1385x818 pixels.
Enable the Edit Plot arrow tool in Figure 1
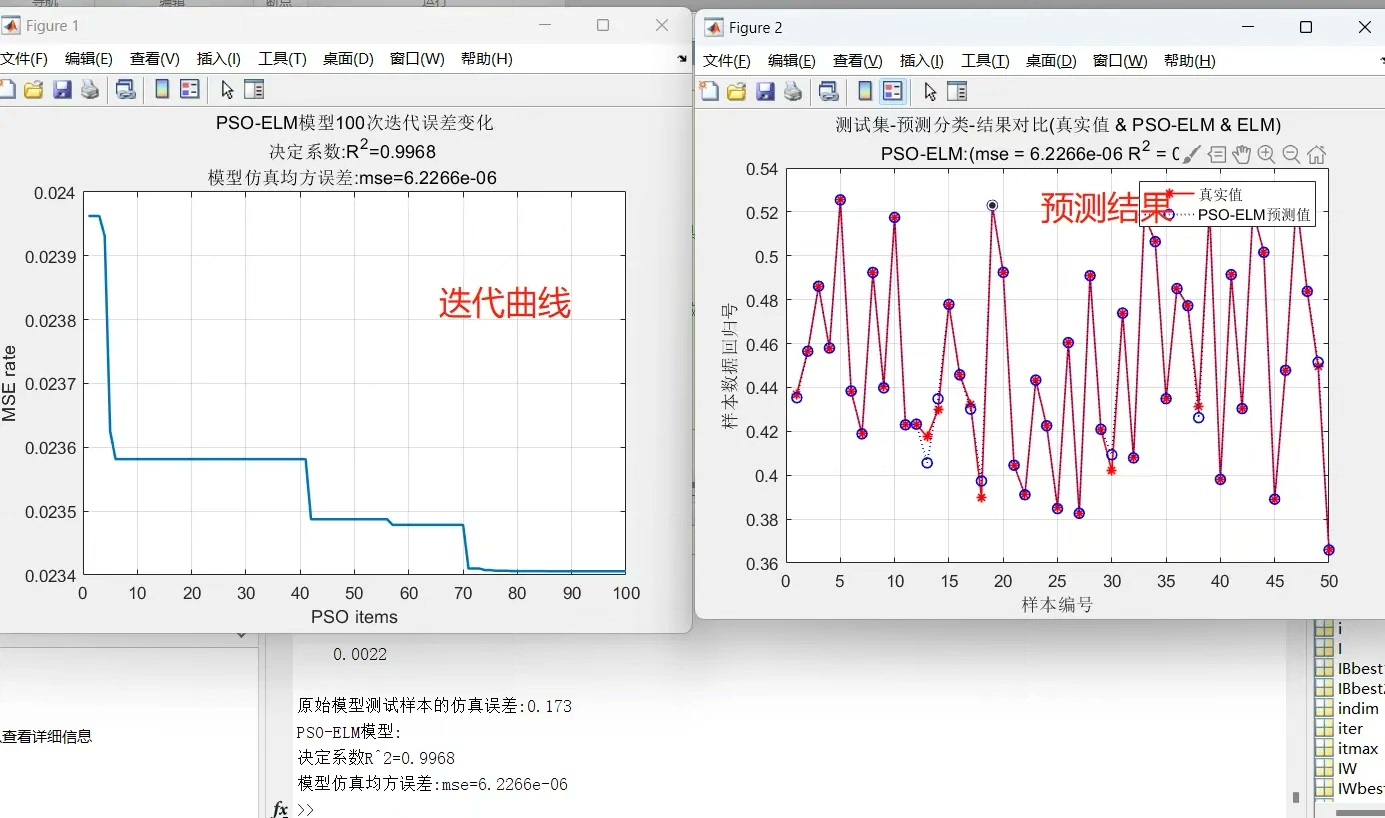click(228, 91)
